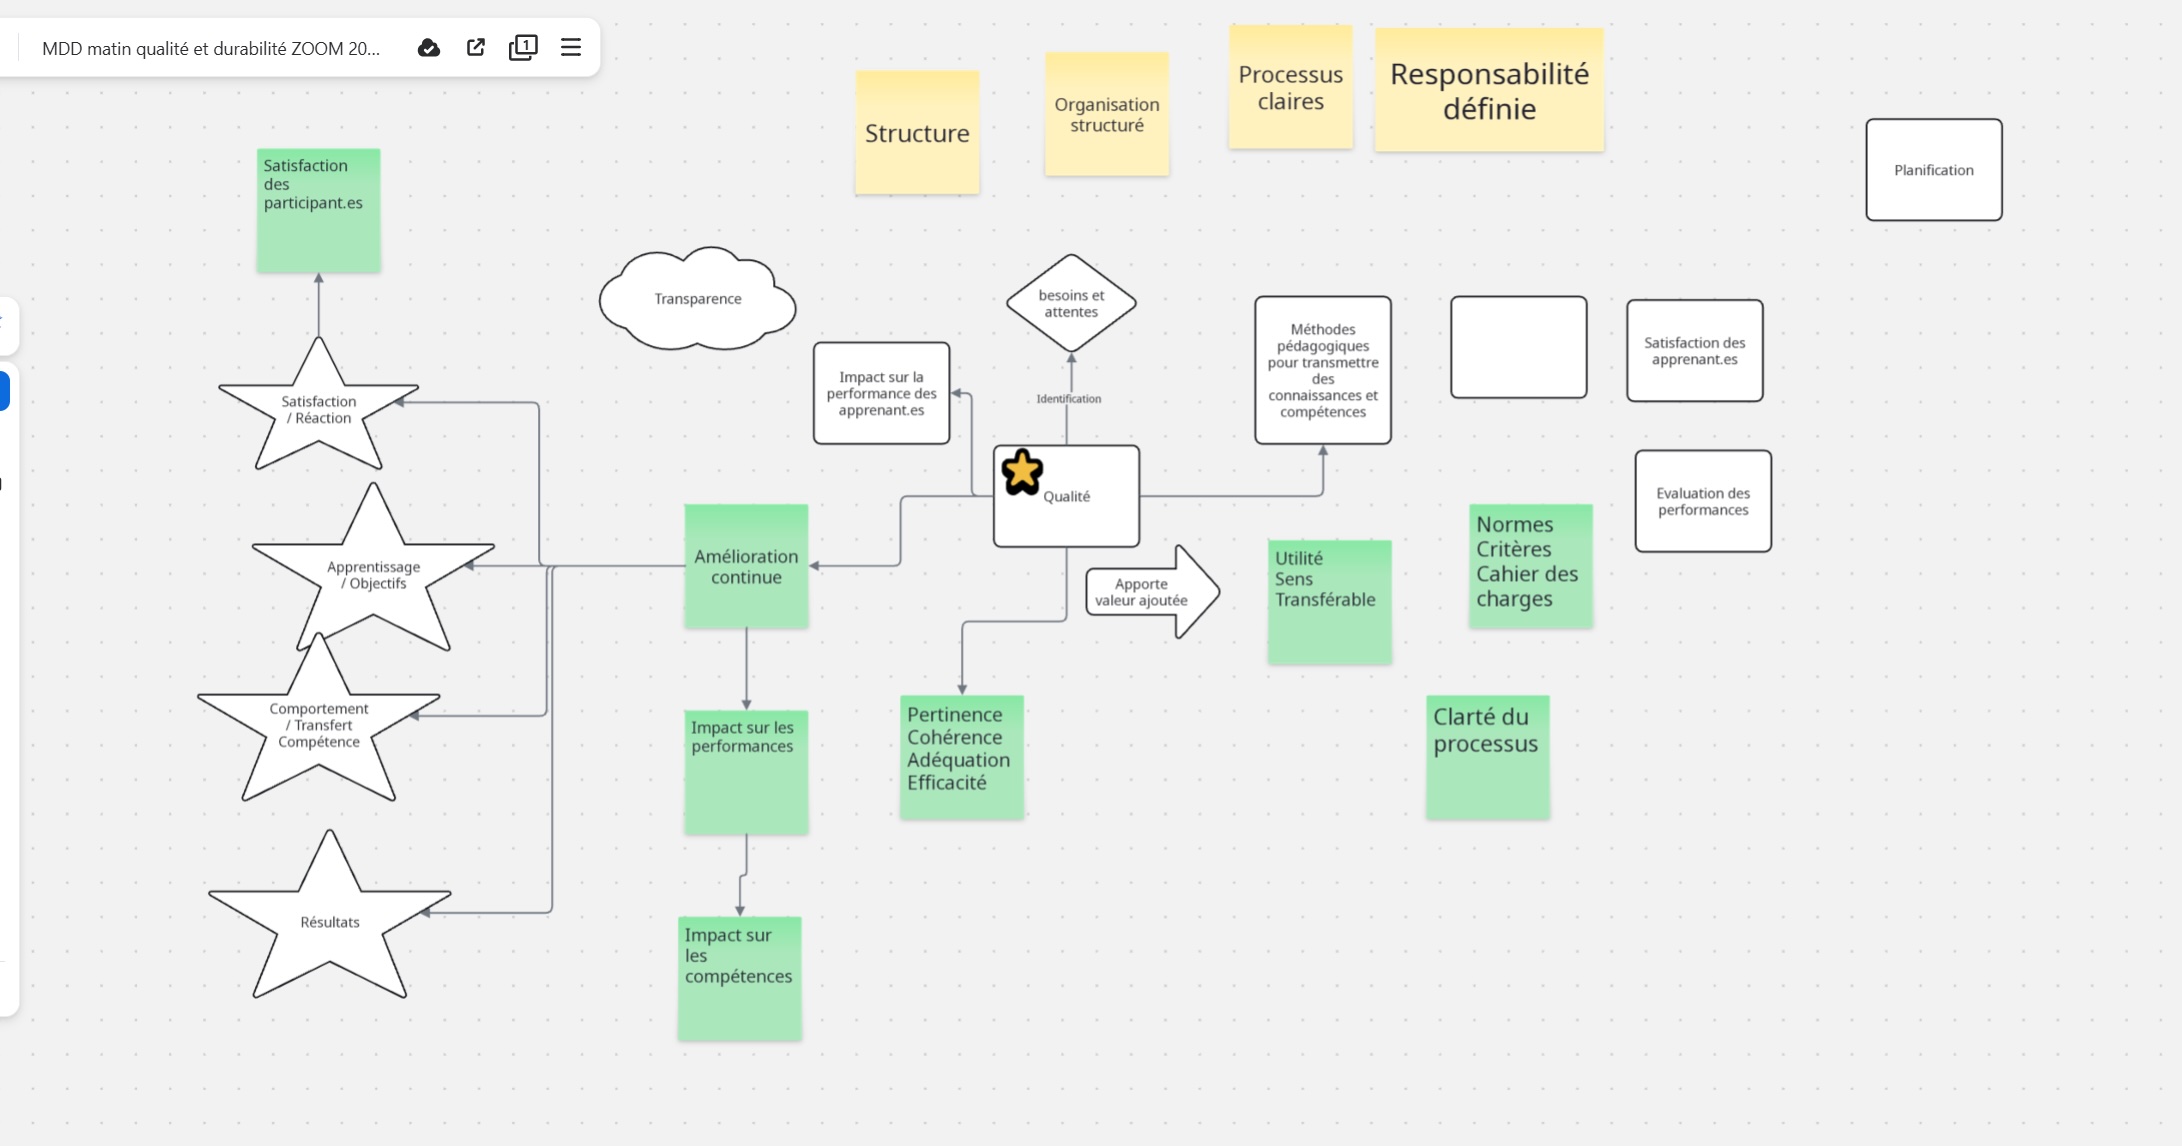The height and width of the screenshot is (1146, 2182).
Task: Open the hamburger main menu
Action: click(571, 48)
